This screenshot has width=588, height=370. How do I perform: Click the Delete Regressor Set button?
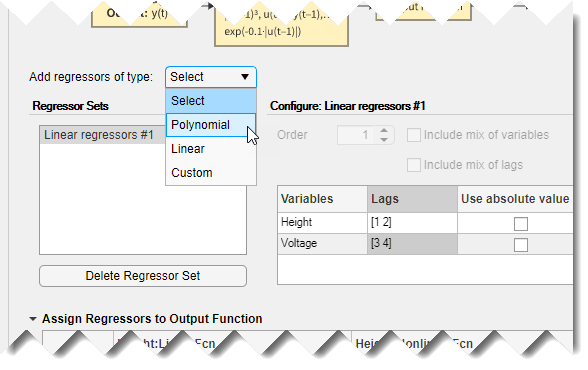pos(143,276)
